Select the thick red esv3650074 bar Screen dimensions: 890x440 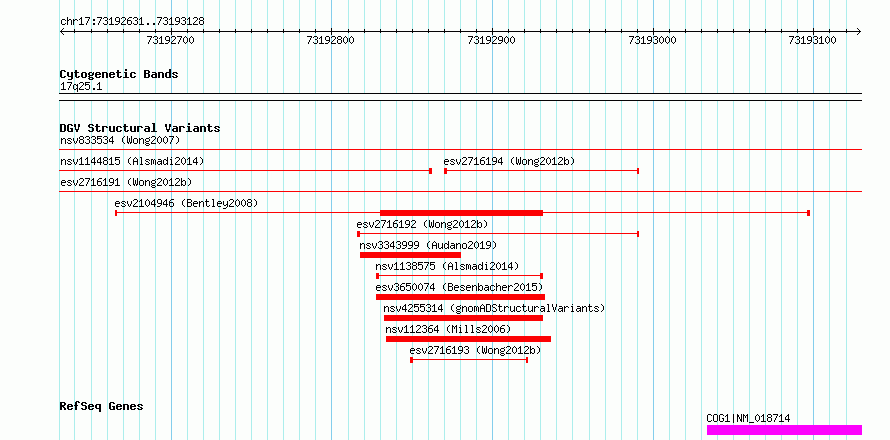[460, 297]
